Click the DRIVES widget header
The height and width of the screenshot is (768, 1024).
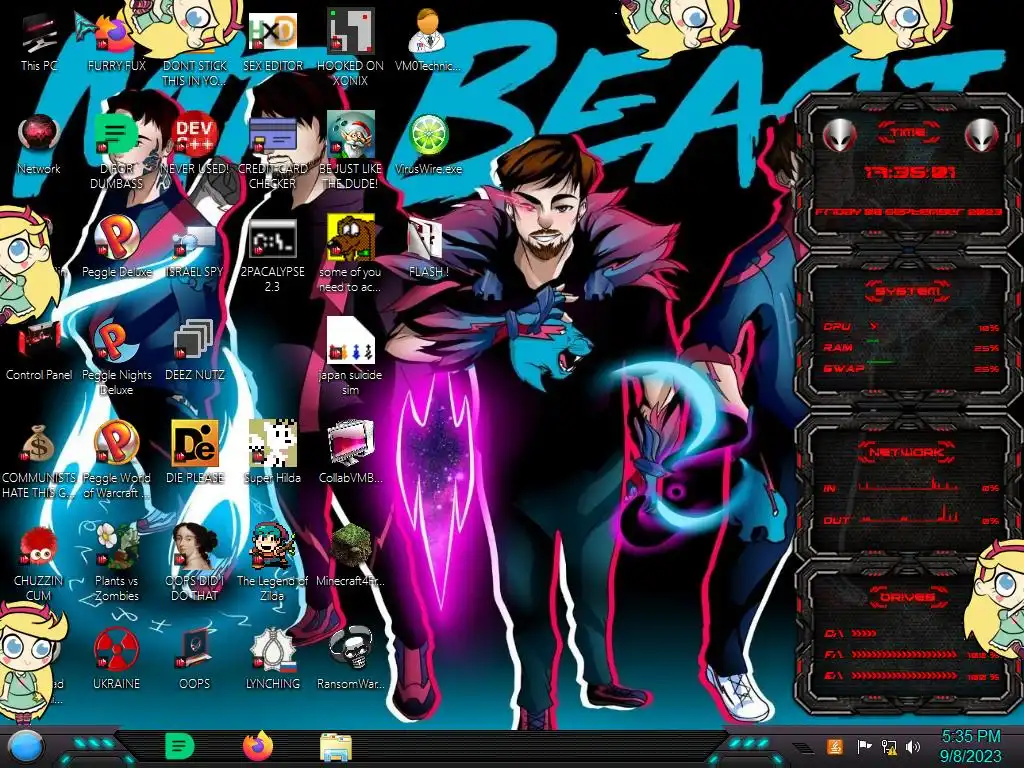907,597
